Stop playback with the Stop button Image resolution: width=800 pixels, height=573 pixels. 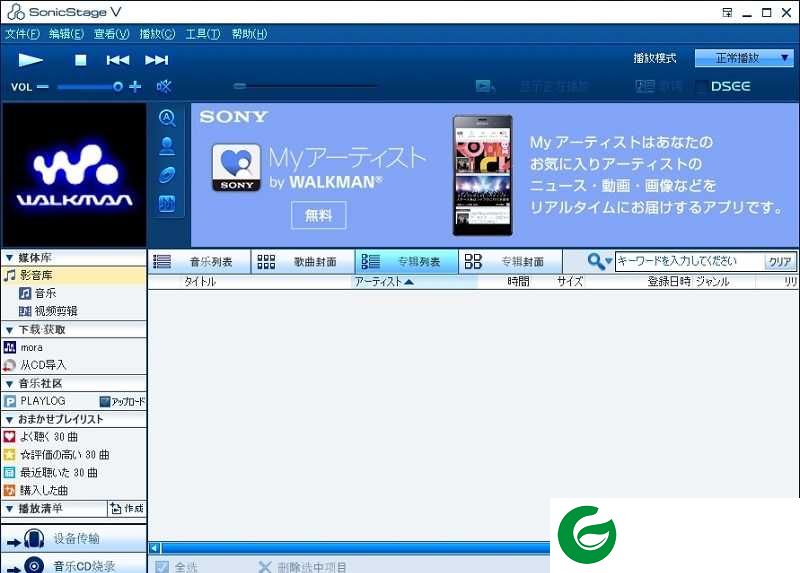81,60
